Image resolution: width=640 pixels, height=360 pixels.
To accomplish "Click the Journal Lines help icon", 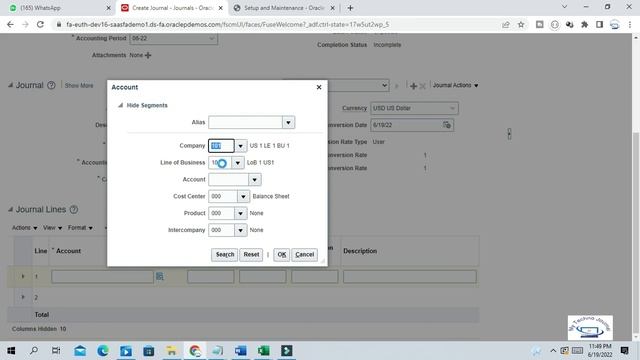I will pos(73,209).
